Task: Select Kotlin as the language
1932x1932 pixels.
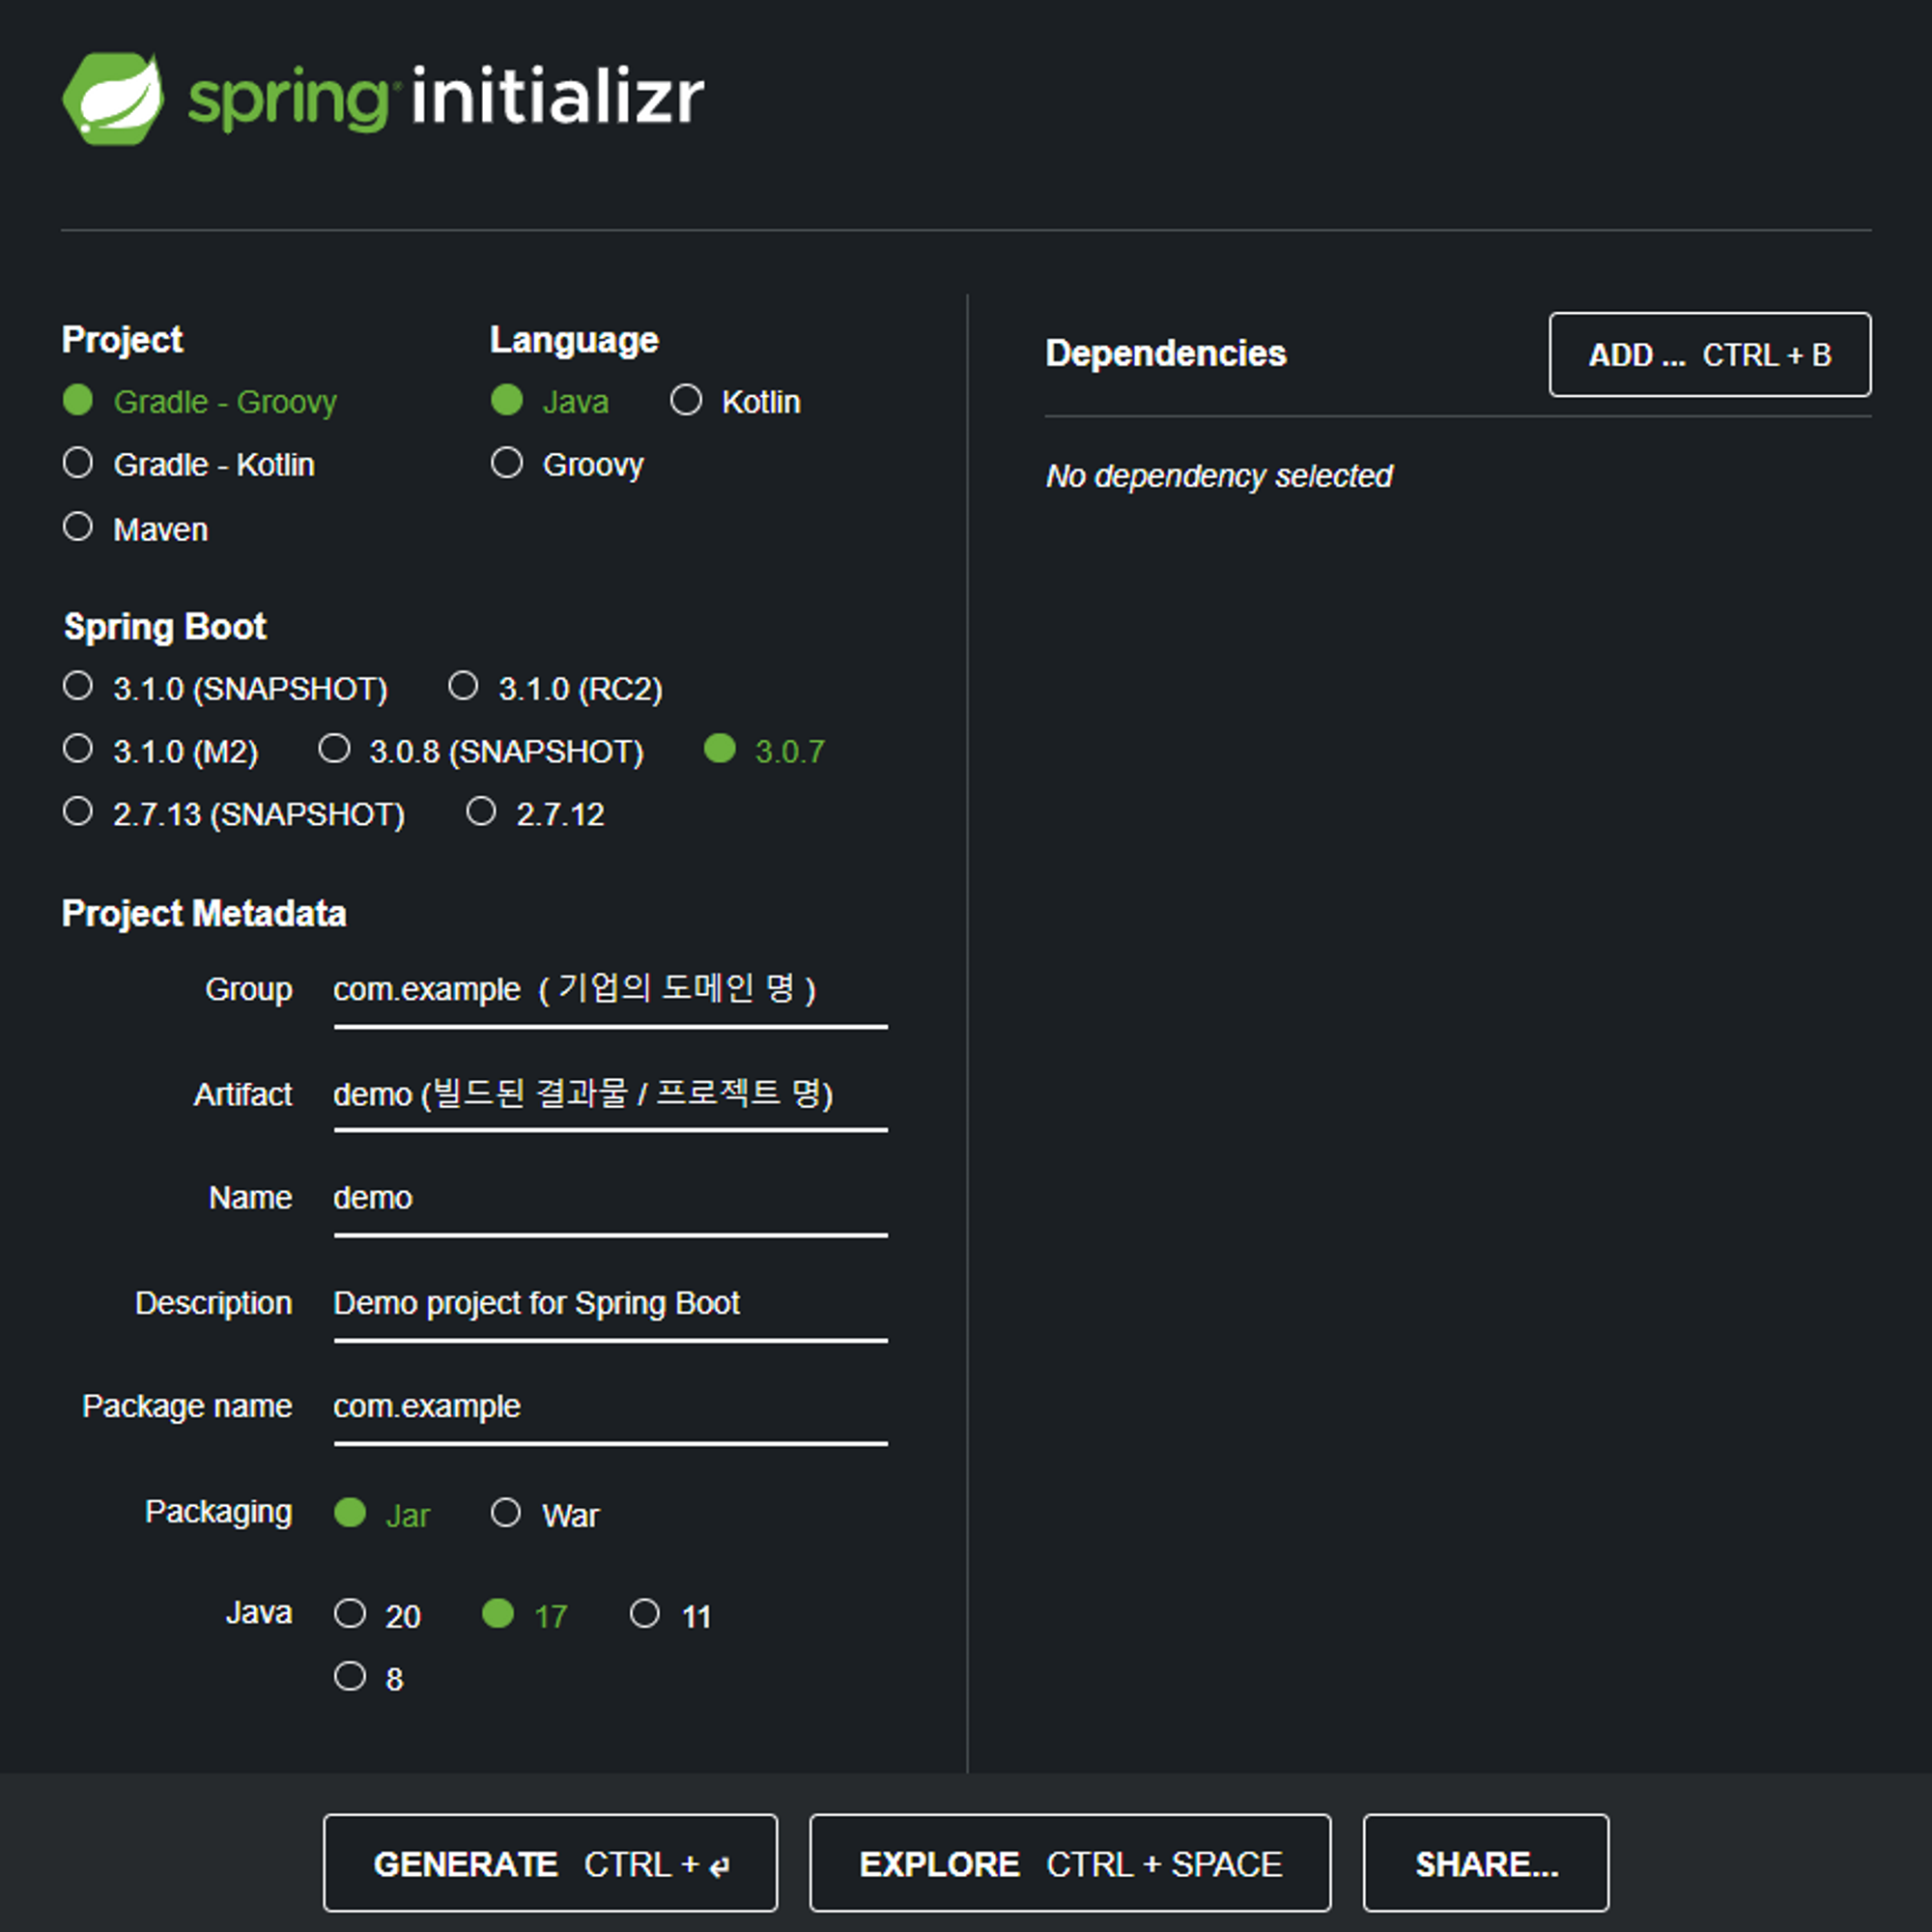Action: click(686, 400)
